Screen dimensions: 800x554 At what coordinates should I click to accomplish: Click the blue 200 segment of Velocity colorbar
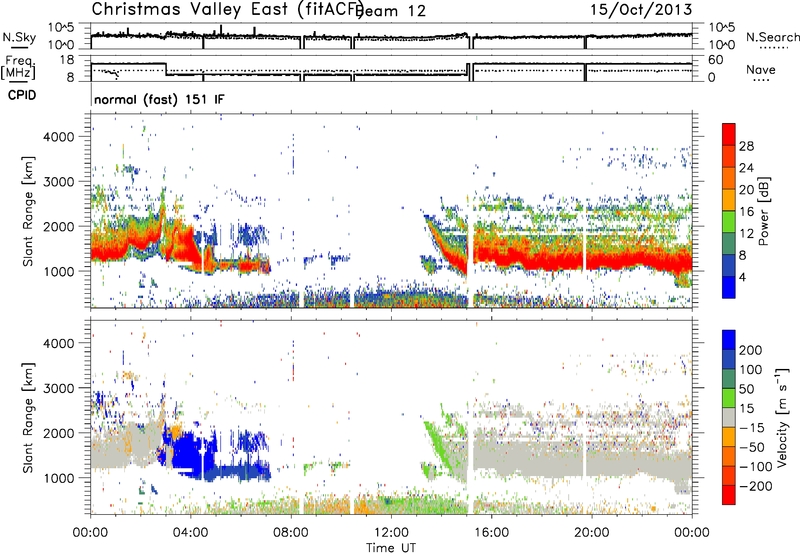tap(729, 340)
